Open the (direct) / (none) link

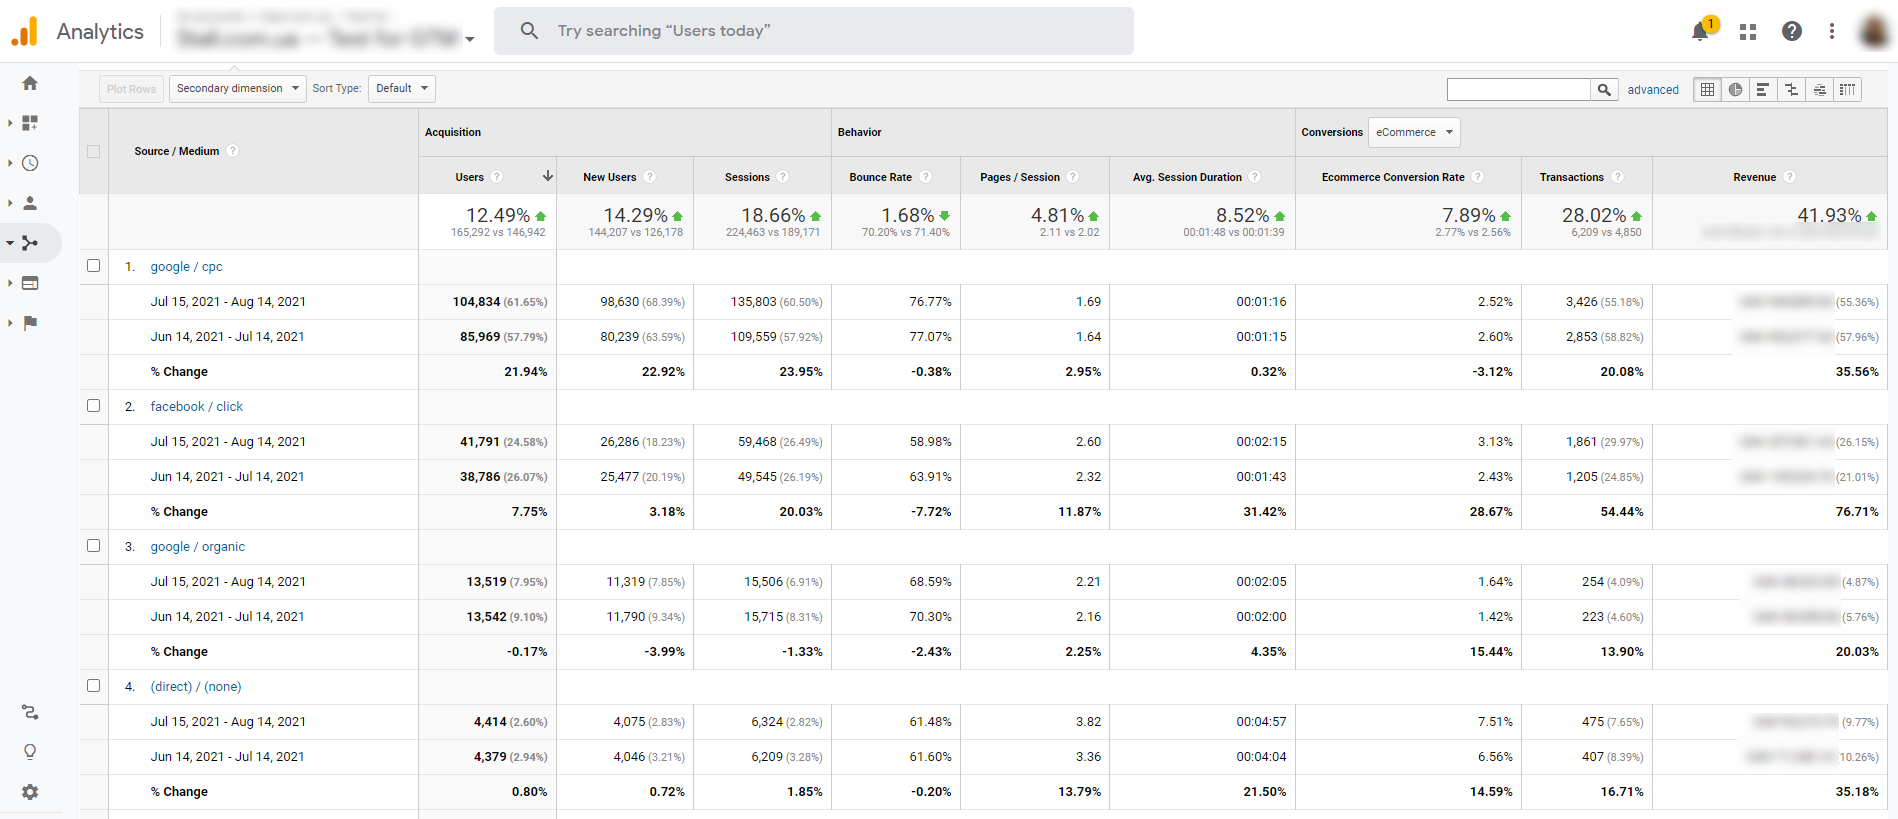[196, 686]
